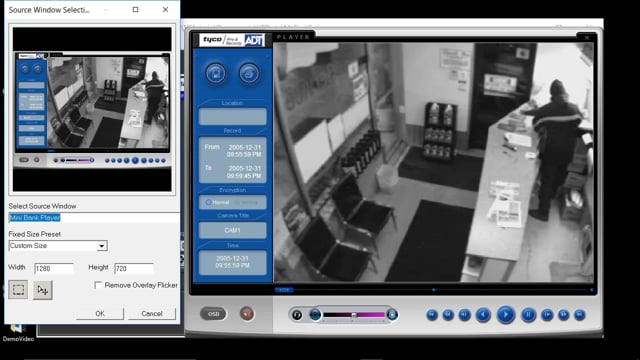Click the playback timeline marker below the video
Image resolution: width=640 pixels, height=360 pixels.
pyautogui.click(x=433, y=290)
